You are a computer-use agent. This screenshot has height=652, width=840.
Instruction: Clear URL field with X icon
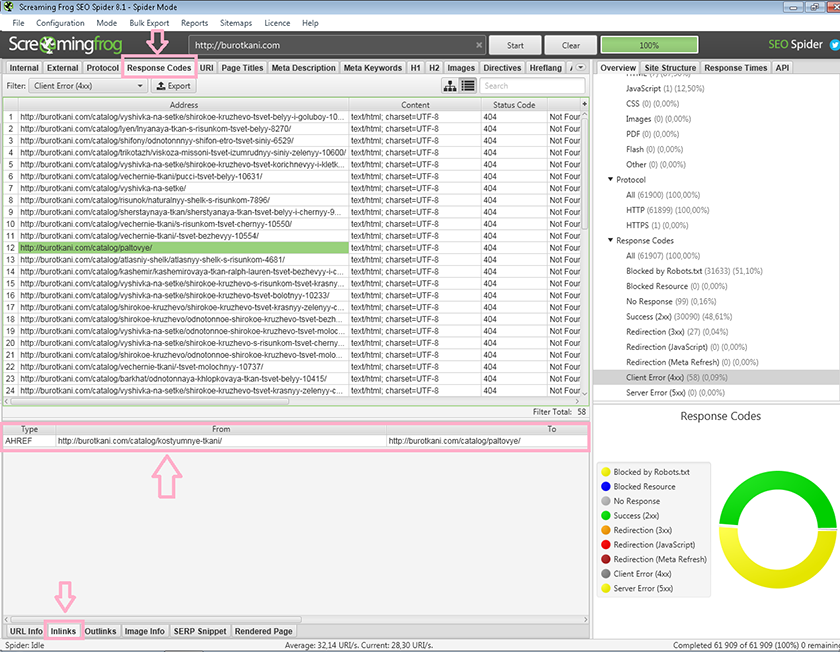[x=479, y=46]
